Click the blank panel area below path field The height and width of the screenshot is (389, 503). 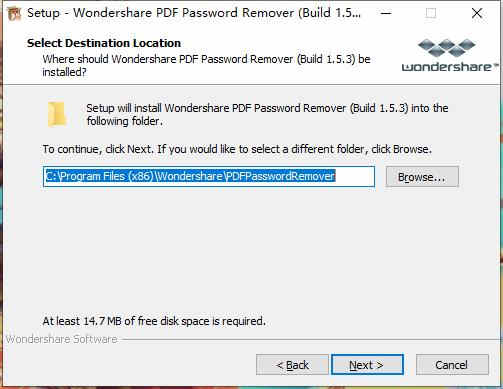tap(250, 250)
